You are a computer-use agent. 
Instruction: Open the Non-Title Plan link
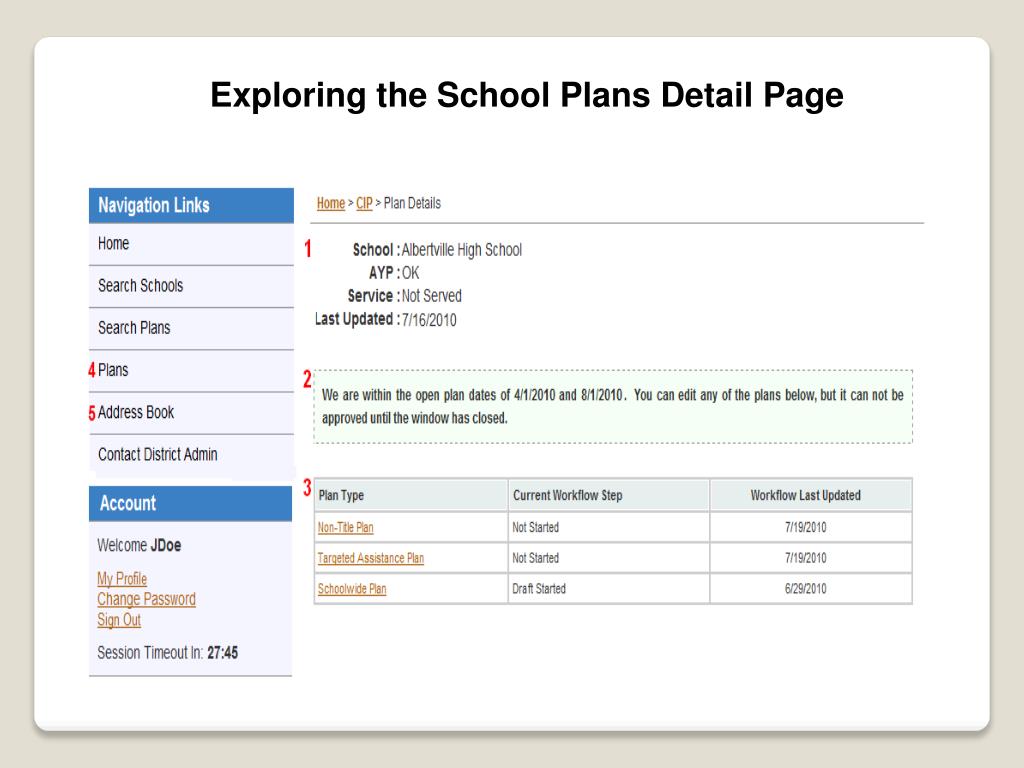(345, 528)
